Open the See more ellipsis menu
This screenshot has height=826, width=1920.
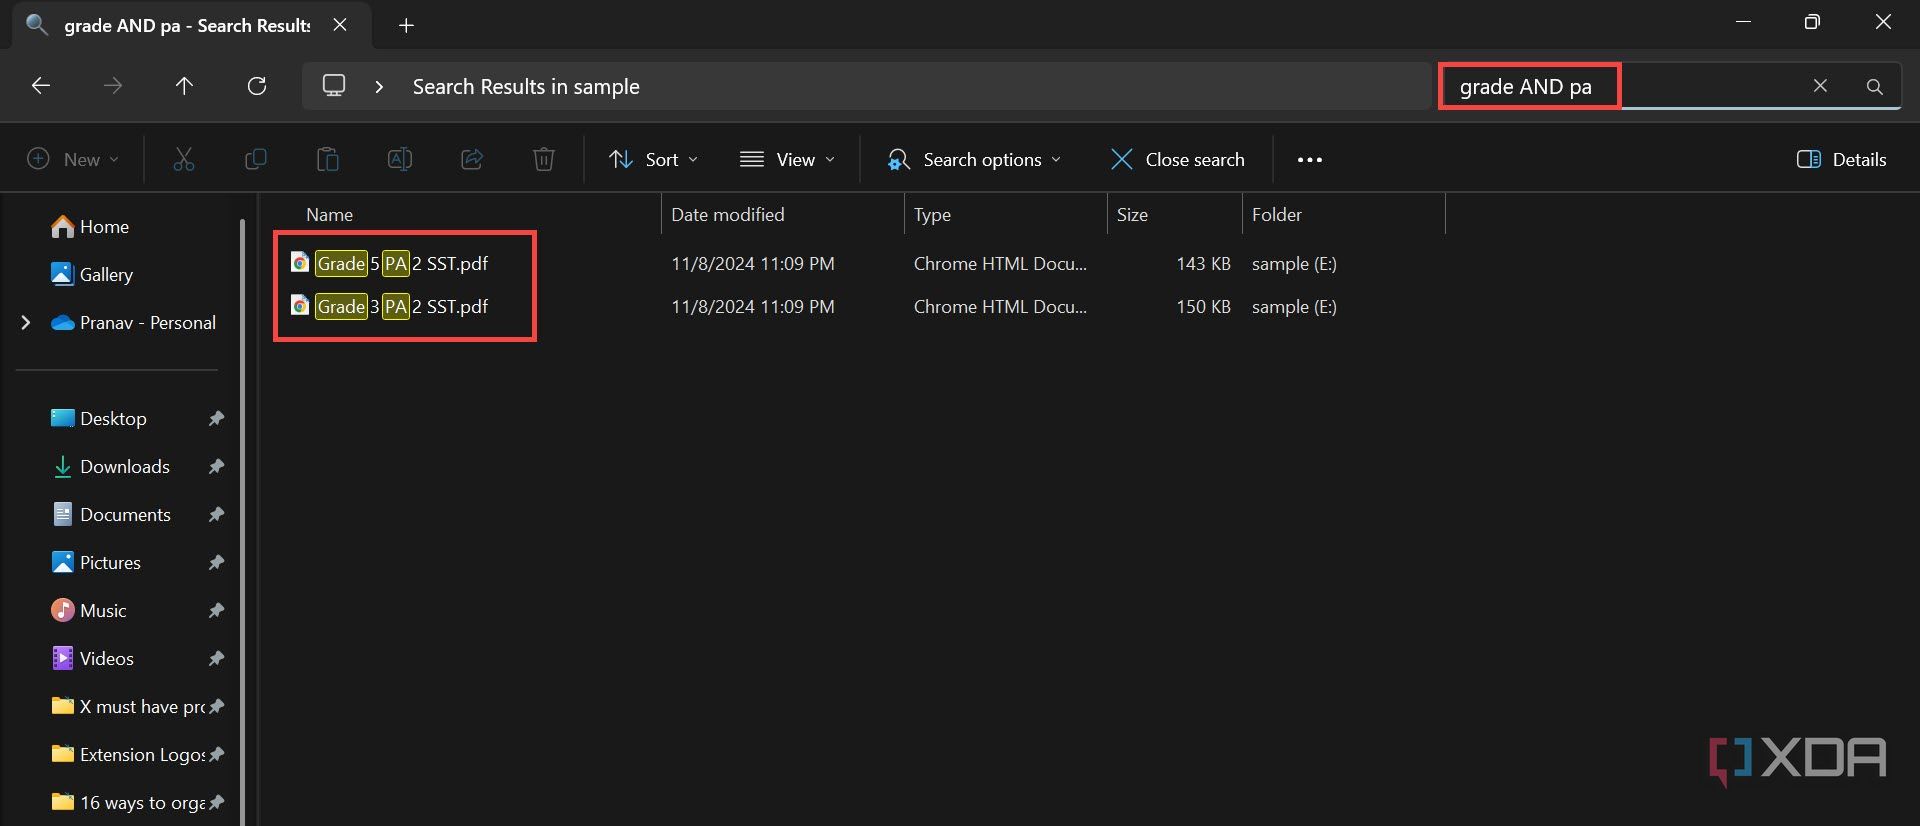(1310, 159)
